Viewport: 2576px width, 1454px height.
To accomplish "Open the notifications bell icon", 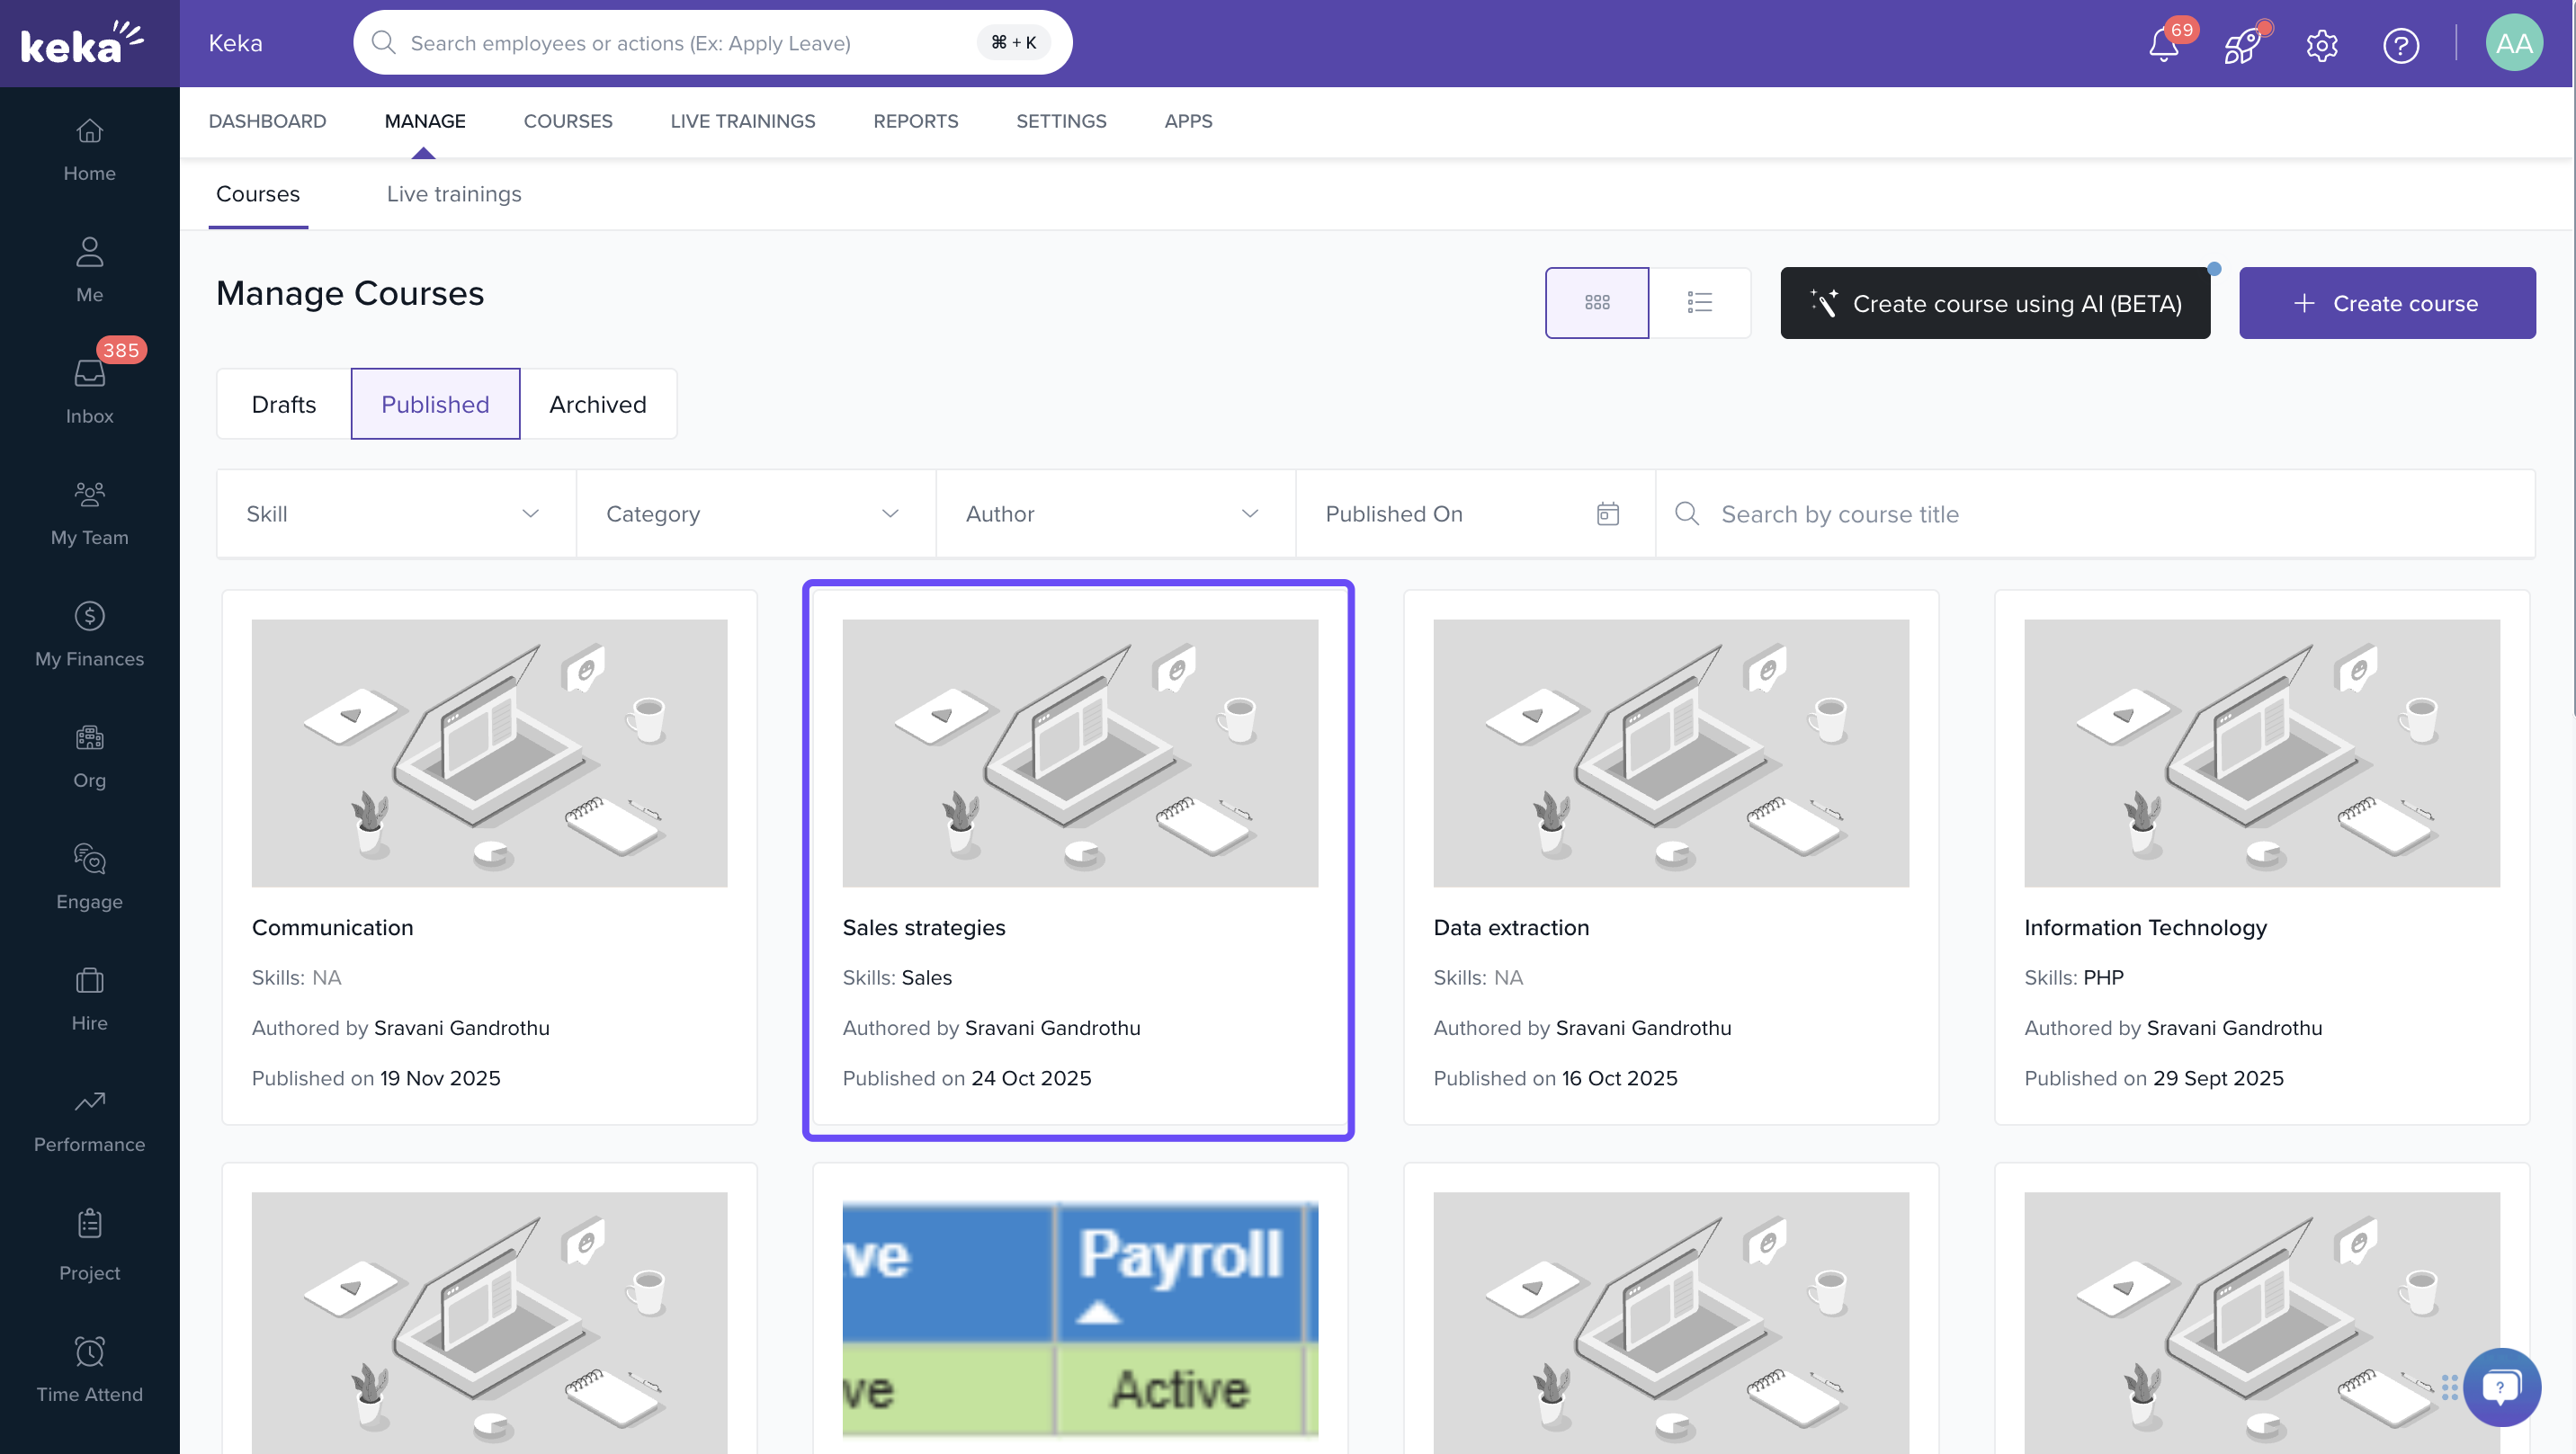I will (2163, 45).
